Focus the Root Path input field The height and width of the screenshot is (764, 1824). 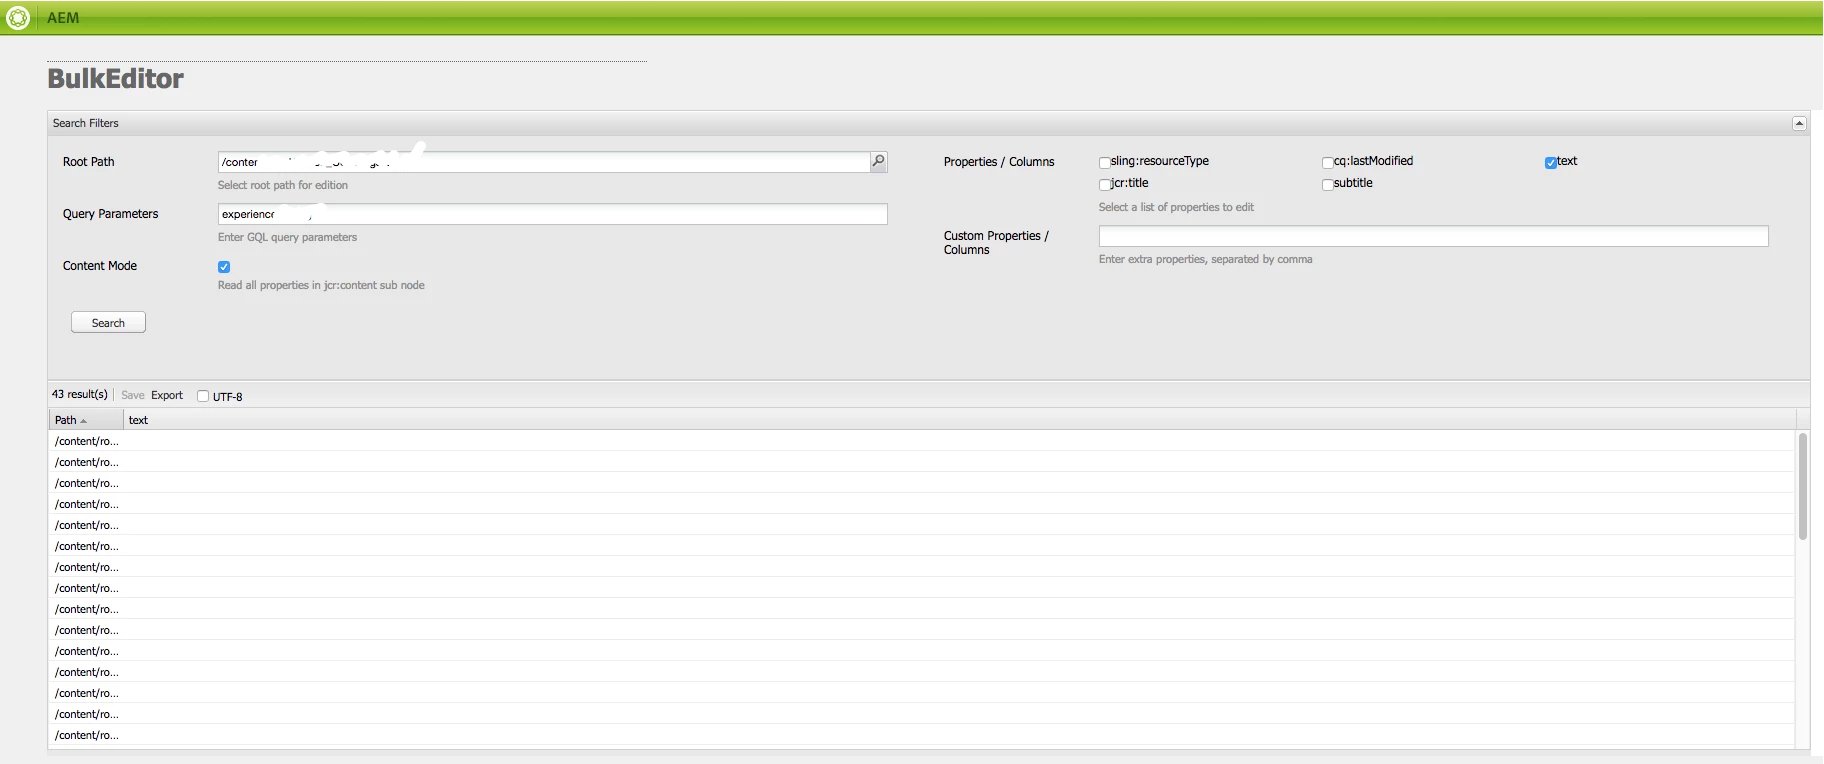click(544, 162)
